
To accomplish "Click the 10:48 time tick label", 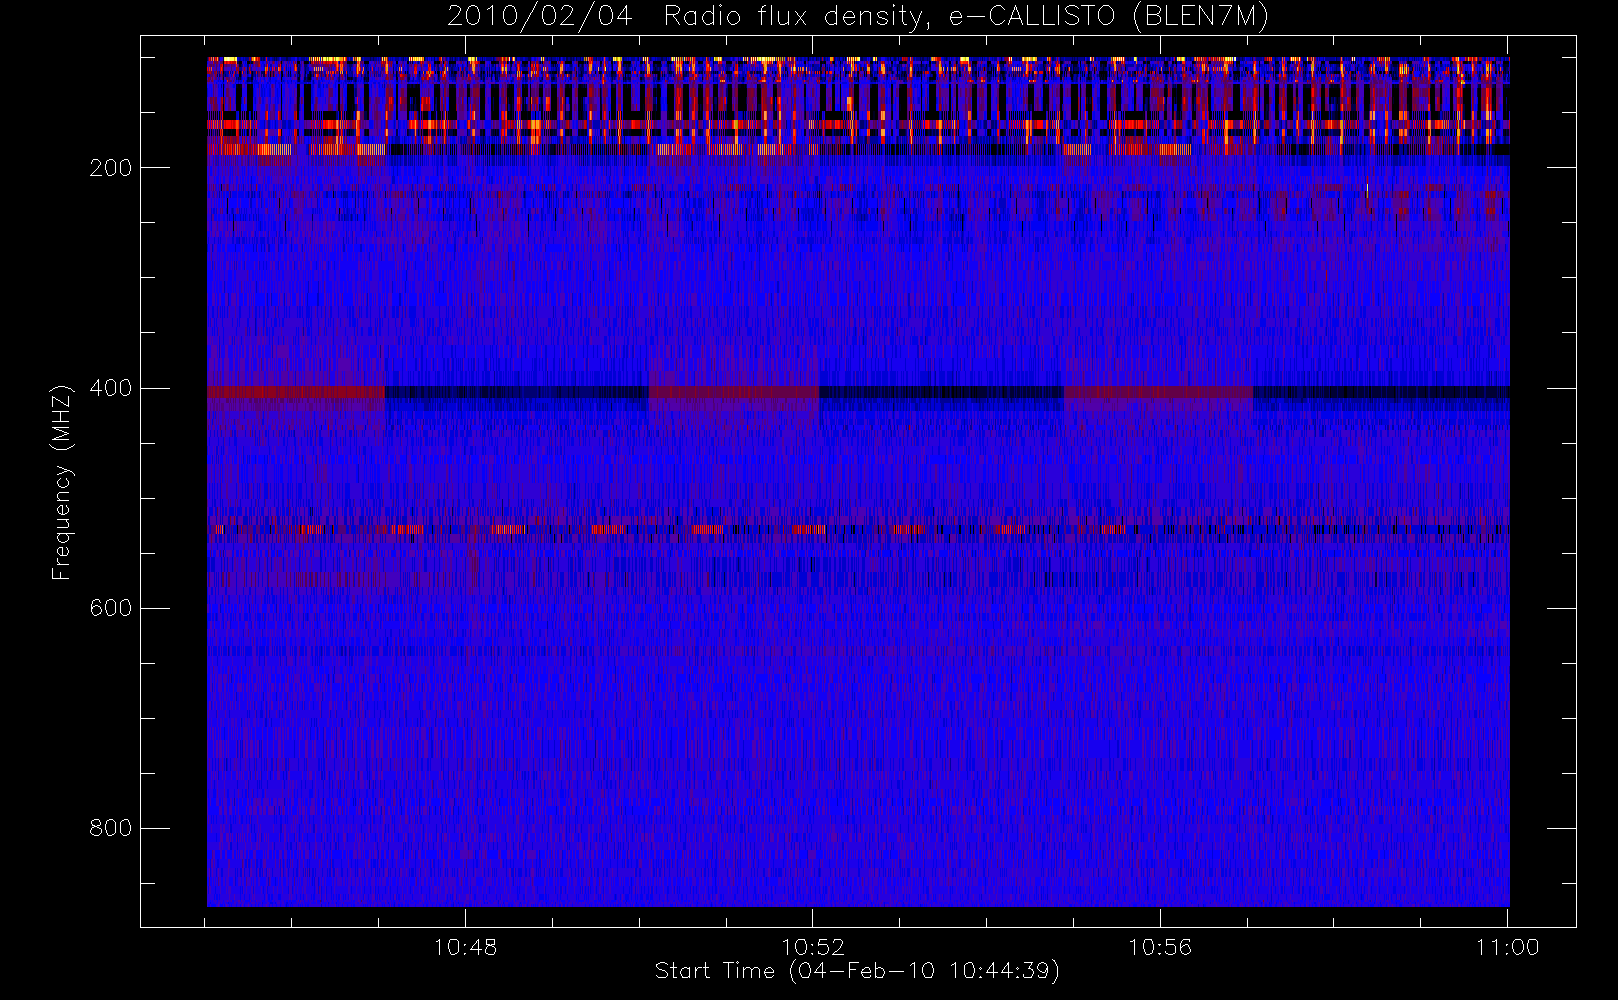I will point(465,947).
